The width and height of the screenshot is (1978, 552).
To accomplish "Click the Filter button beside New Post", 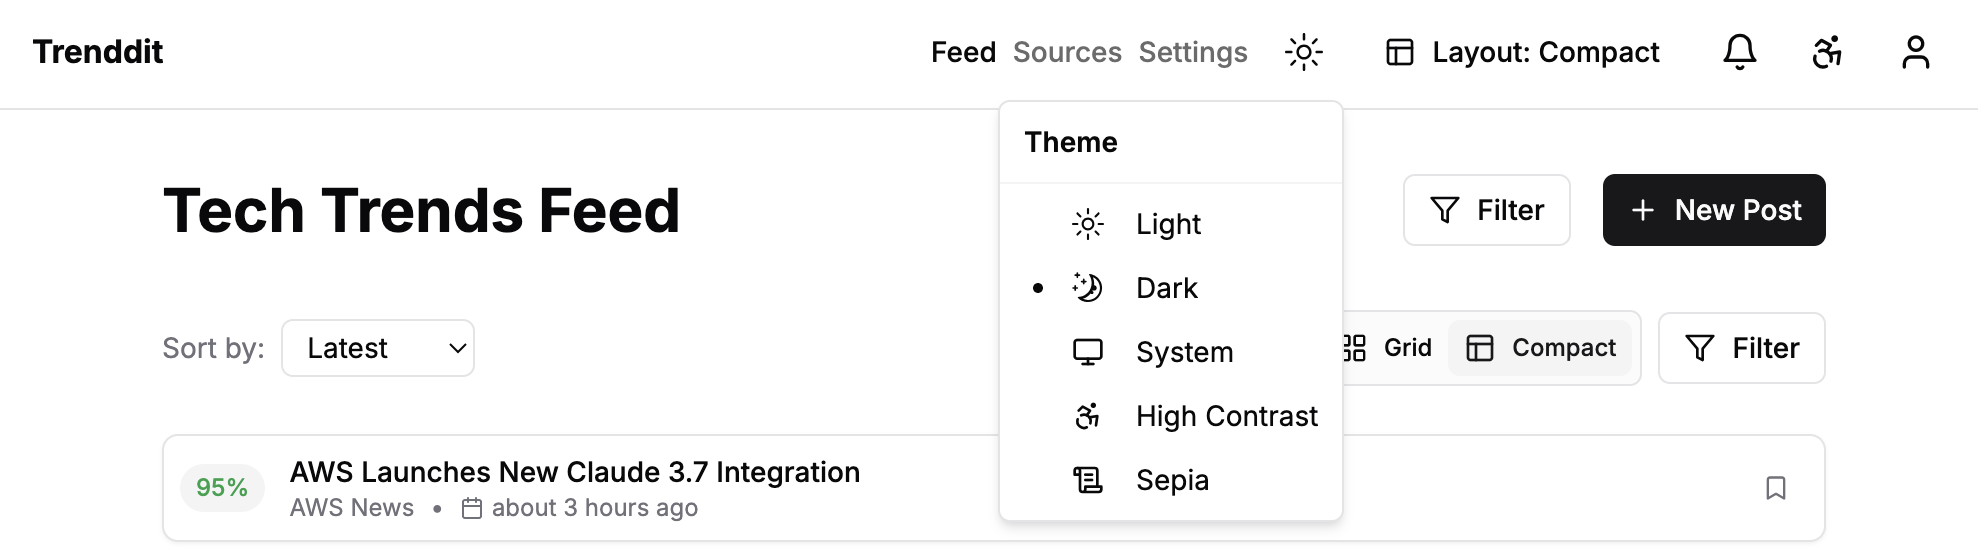I will tap(1486, 210).
